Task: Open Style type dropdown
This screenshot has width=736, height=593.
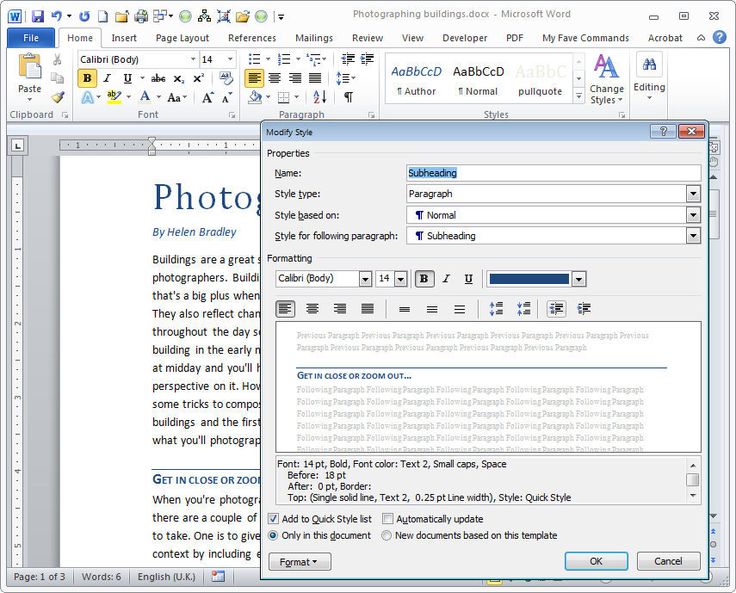Action: tap(693, 194)
